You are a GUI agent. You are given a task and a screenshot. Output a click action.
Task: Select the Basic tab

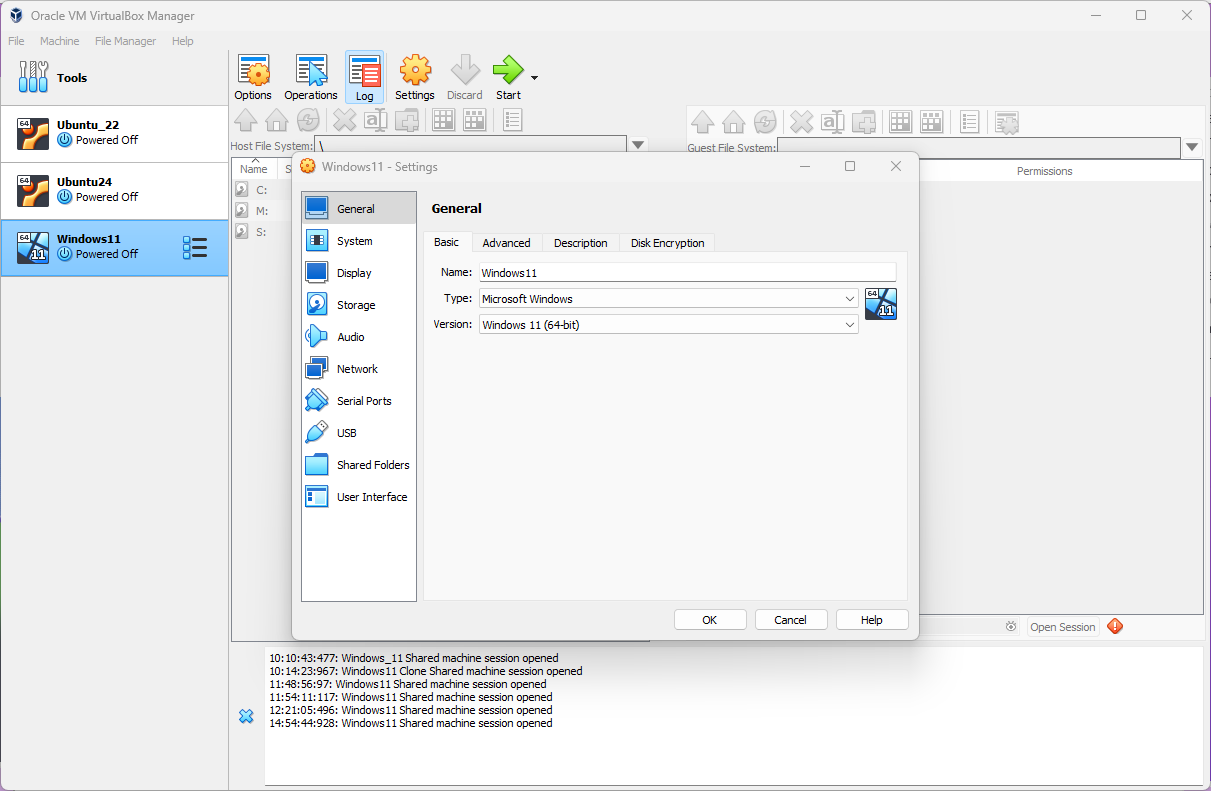tap(446, 242)
